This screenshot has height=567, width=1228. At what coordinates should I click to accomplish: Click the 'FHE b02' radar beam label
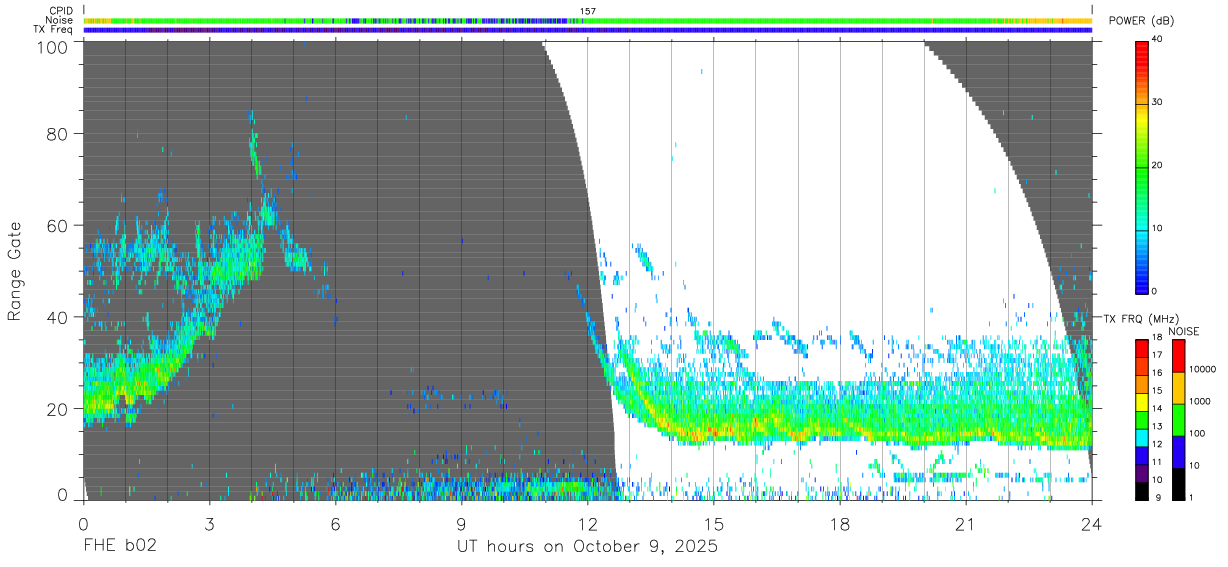[119, 547]
